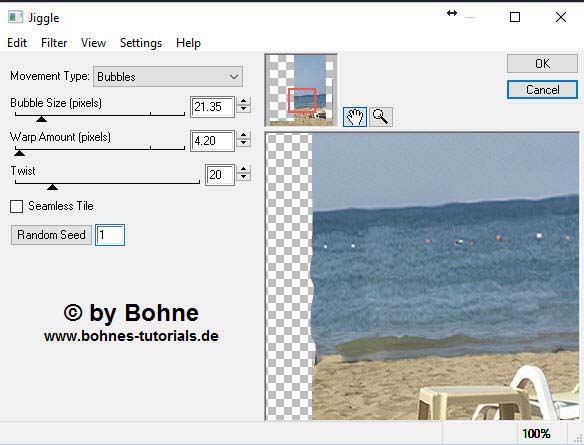Screen dimensions: 584x445
Task: Enable the Seamless Tile checkbox
Action: click(x=16, y=206)
